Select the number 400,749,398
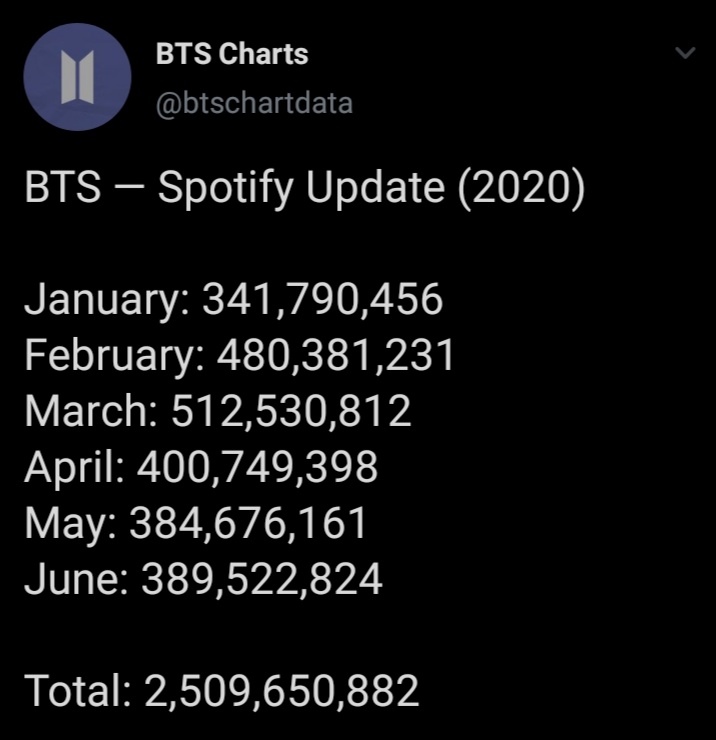The height and width of the screenshot is (740, 716). click(x=258, y=468)
